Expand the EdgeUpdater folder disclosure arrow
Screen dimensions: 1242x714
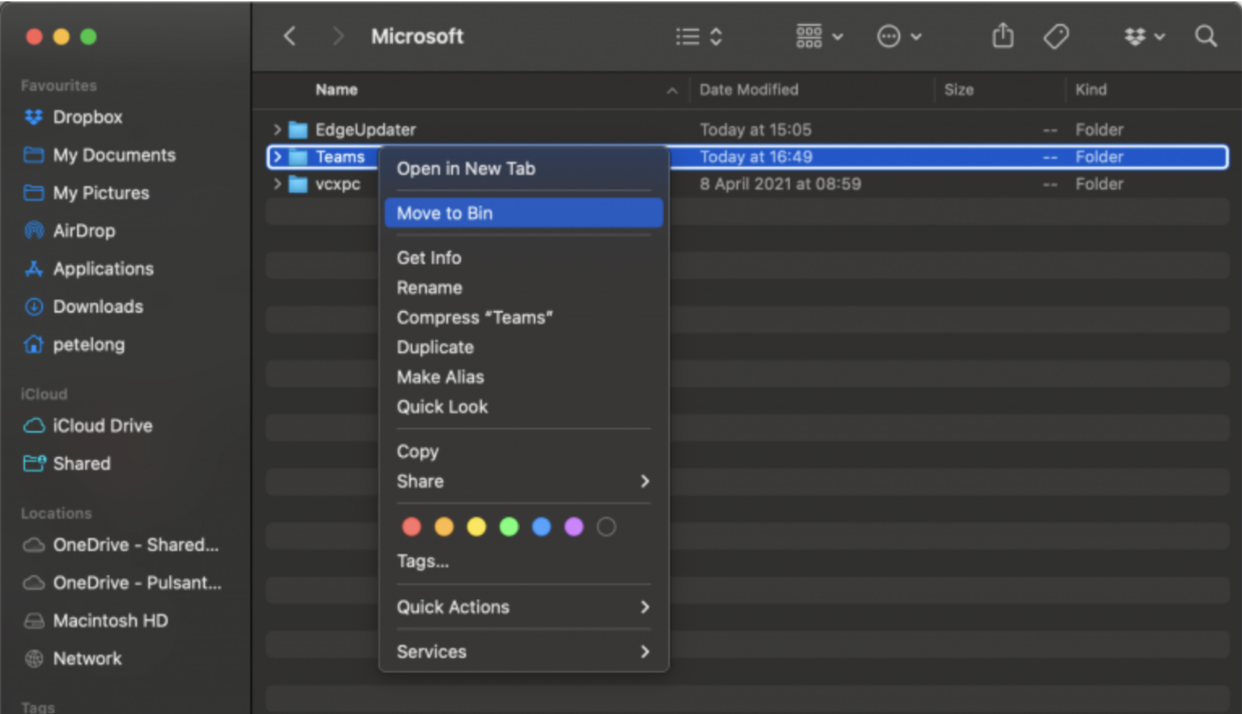277,130
